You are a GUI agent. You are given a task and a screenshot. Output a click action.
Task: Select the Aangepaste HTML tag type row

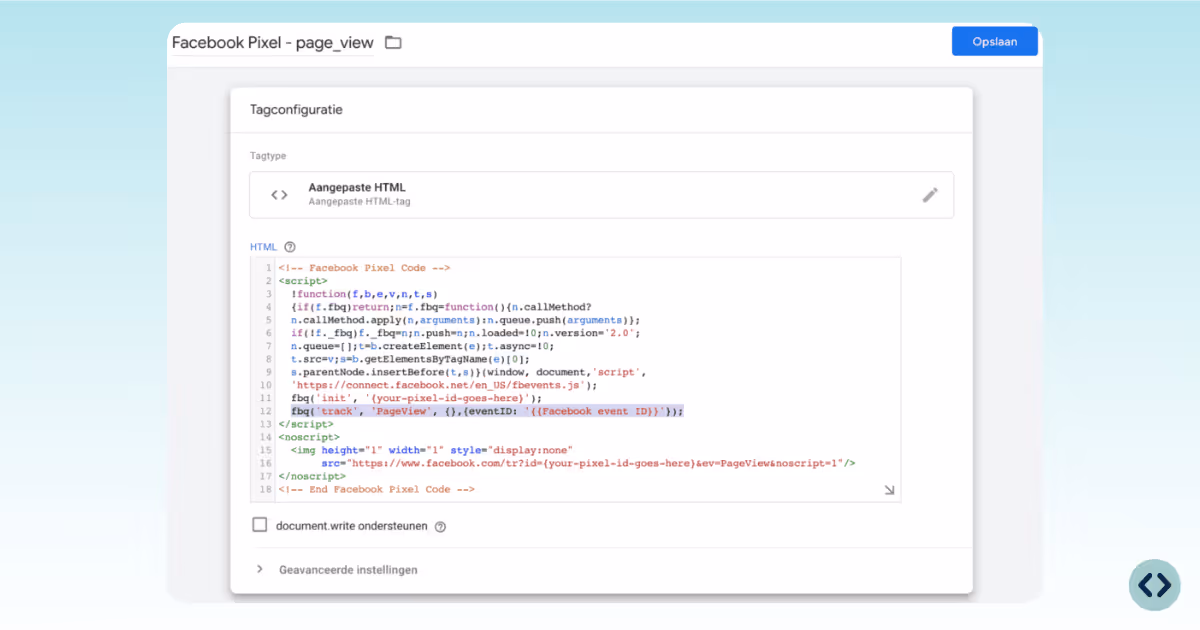click(601, 195)
